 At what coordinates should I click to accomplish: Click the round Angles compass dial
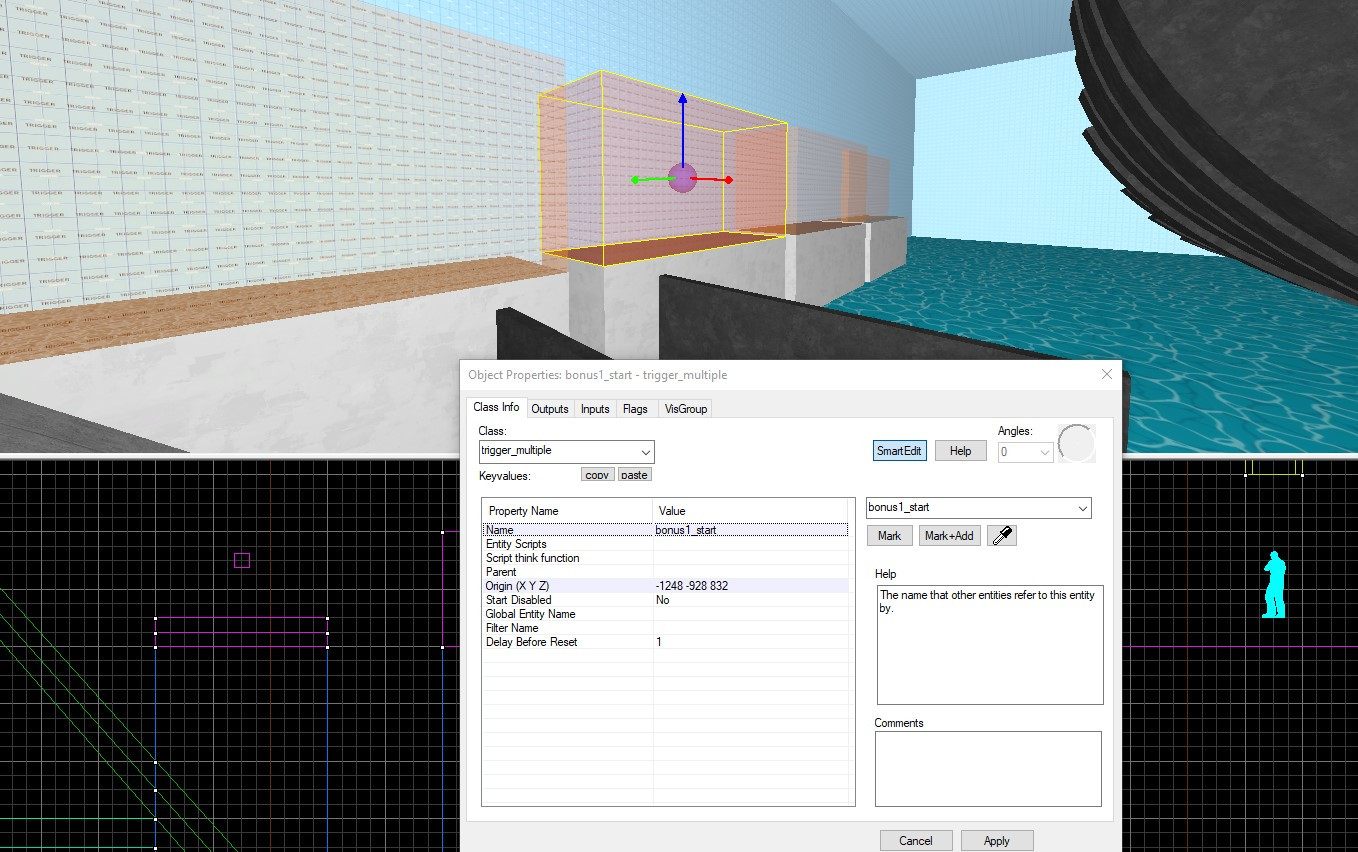click(1076, 443)
